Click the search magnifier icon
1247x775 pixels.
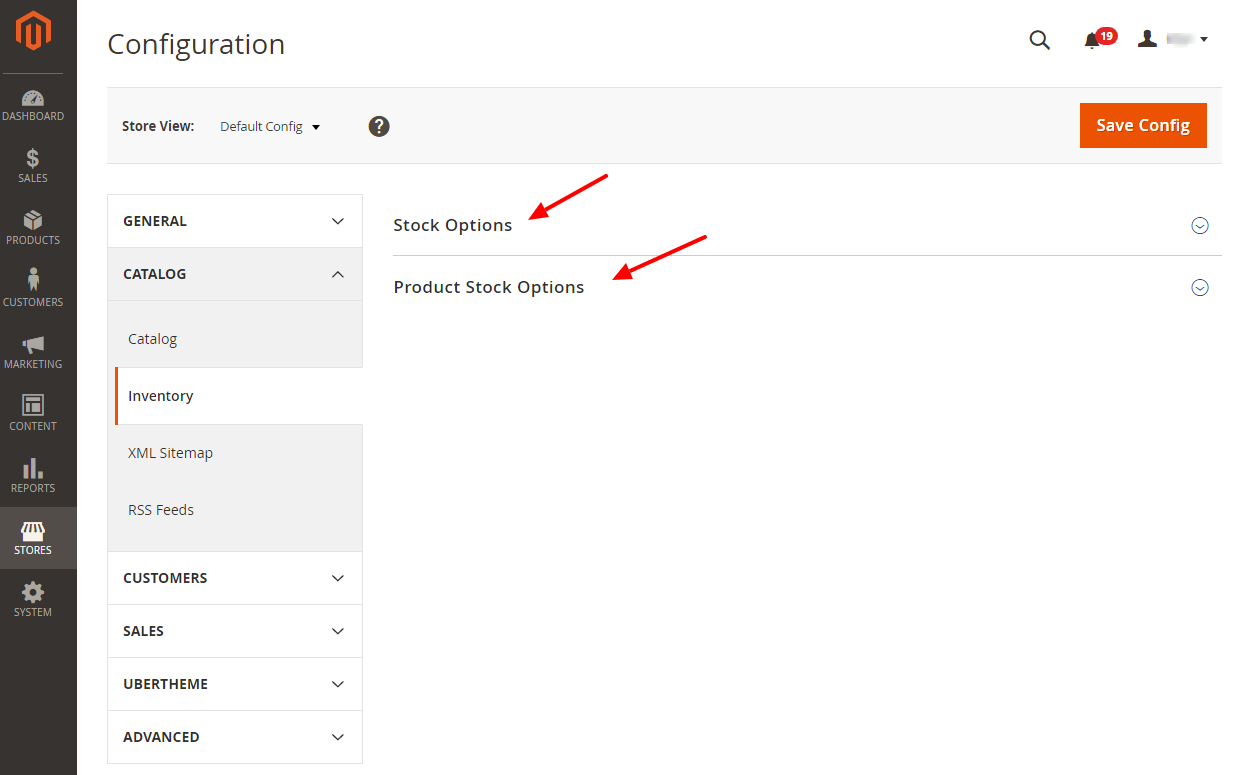(1040, 40)
